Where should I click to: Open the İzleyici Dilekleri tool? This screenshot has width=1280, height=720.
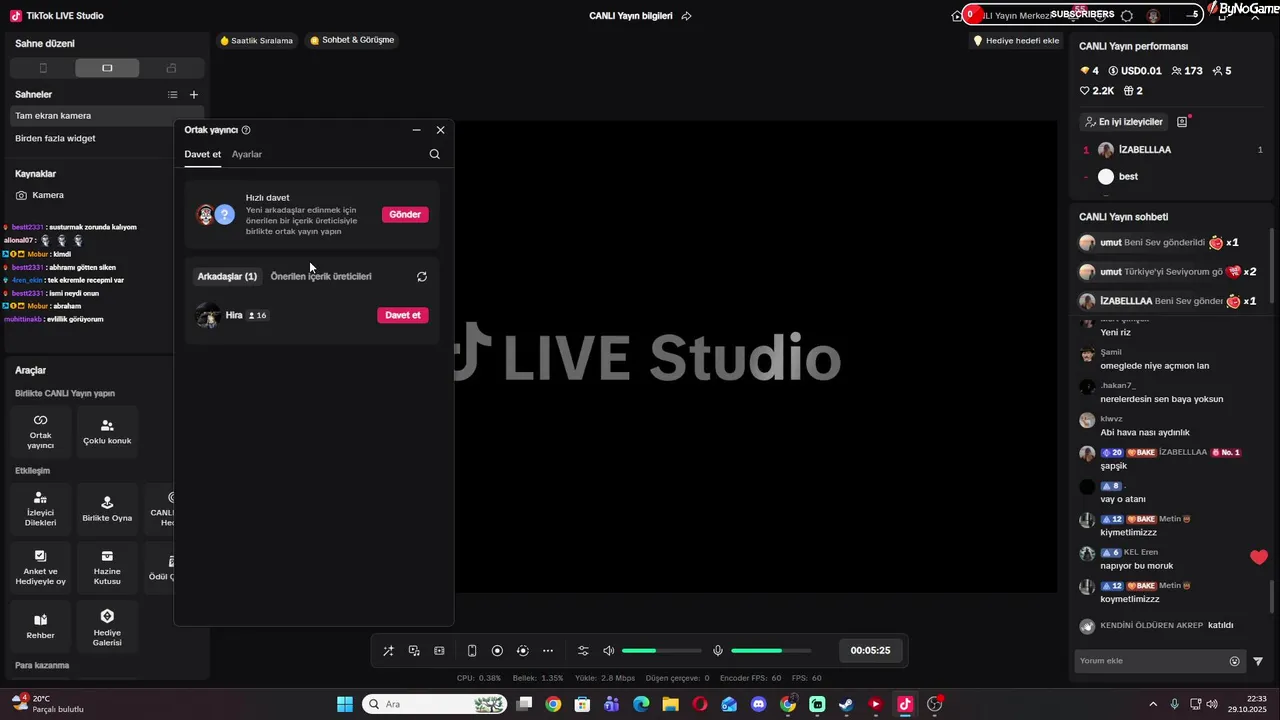41,510
